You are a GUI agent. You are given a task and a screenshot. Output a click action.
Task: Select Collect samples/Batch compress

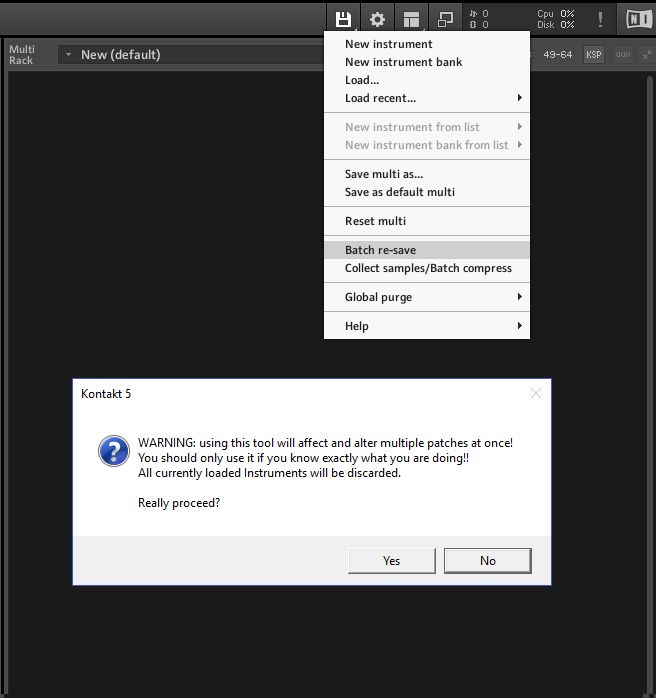(x=427, y=268)
